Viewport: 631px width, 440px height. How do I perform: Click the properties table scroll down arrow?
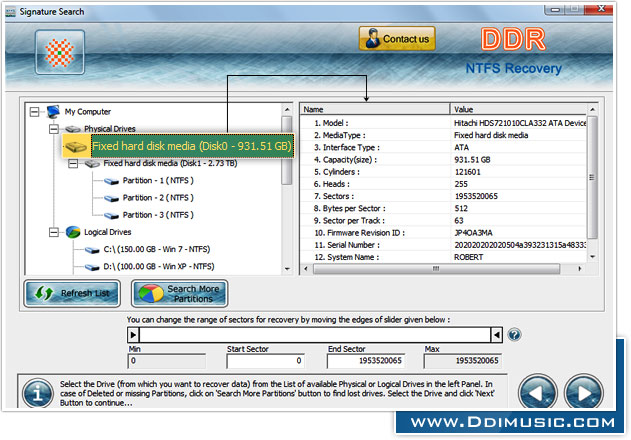(x=592, y=257)
